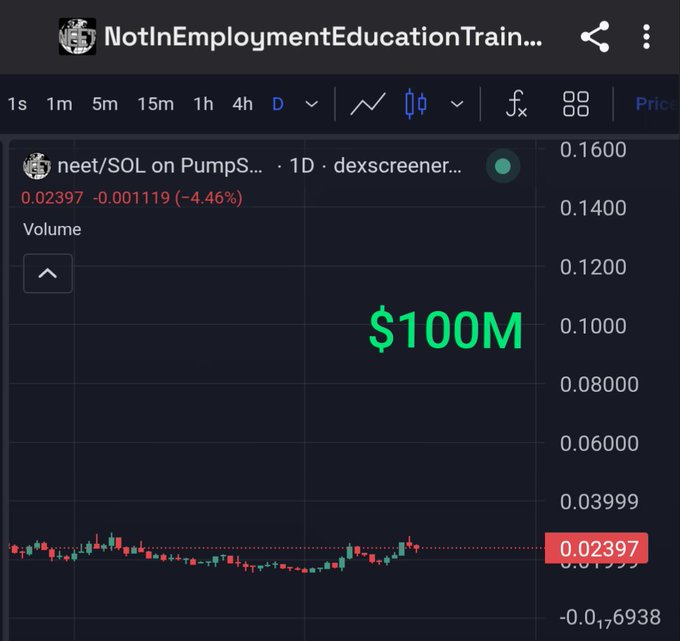Screen dimensions: 680x641
Task: Click the 0.08000 price axis label
Action: (x=599, y=385)
